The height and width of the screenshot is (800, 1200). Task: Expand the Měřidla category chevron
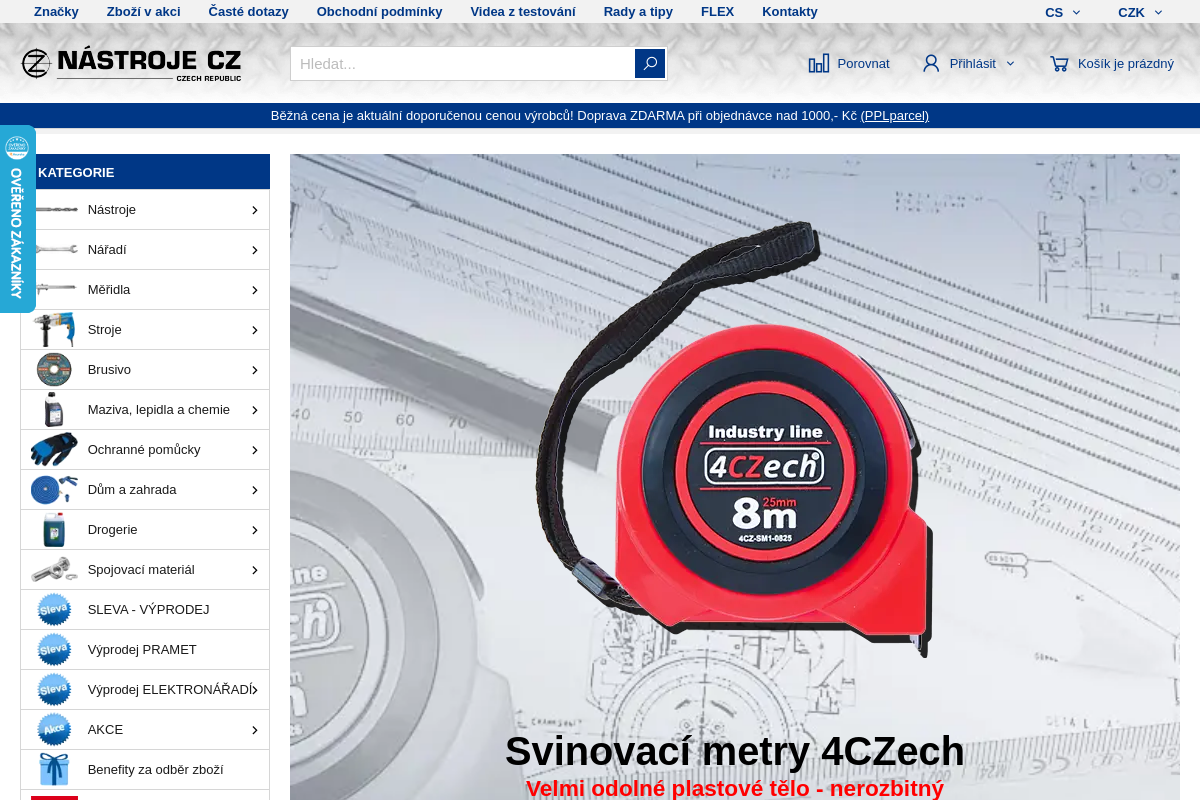coord(256,289)
